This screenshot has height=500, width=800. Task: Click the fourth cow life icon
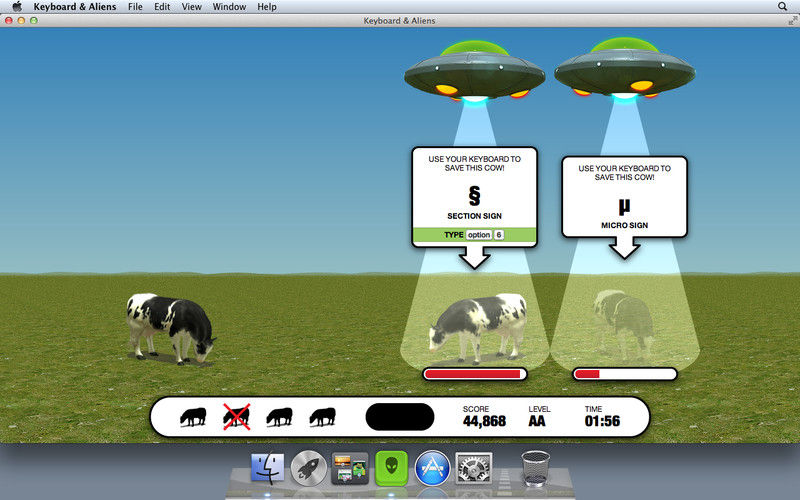point(322,417)
